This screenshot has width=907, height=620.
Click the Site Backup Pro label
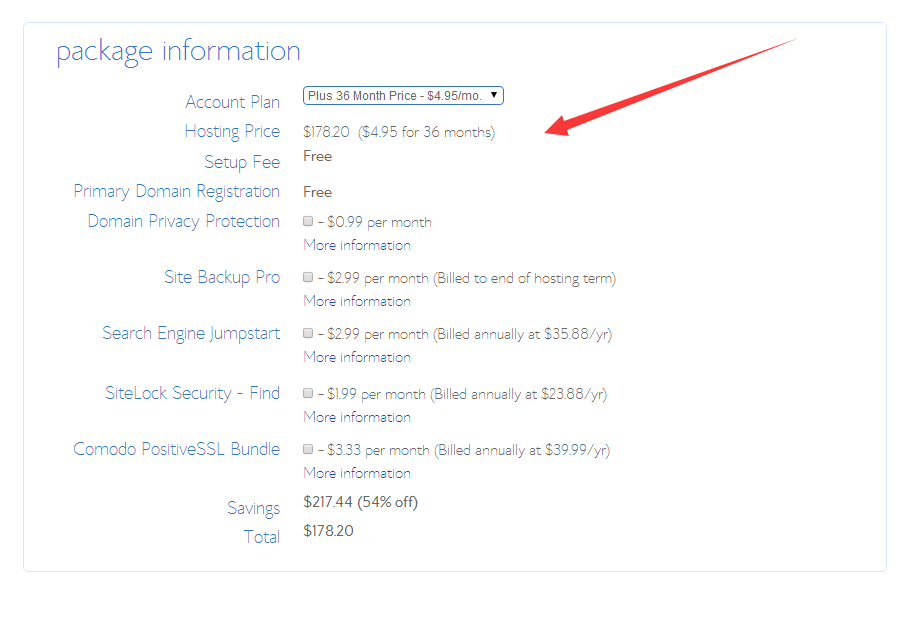click(222, 277)
